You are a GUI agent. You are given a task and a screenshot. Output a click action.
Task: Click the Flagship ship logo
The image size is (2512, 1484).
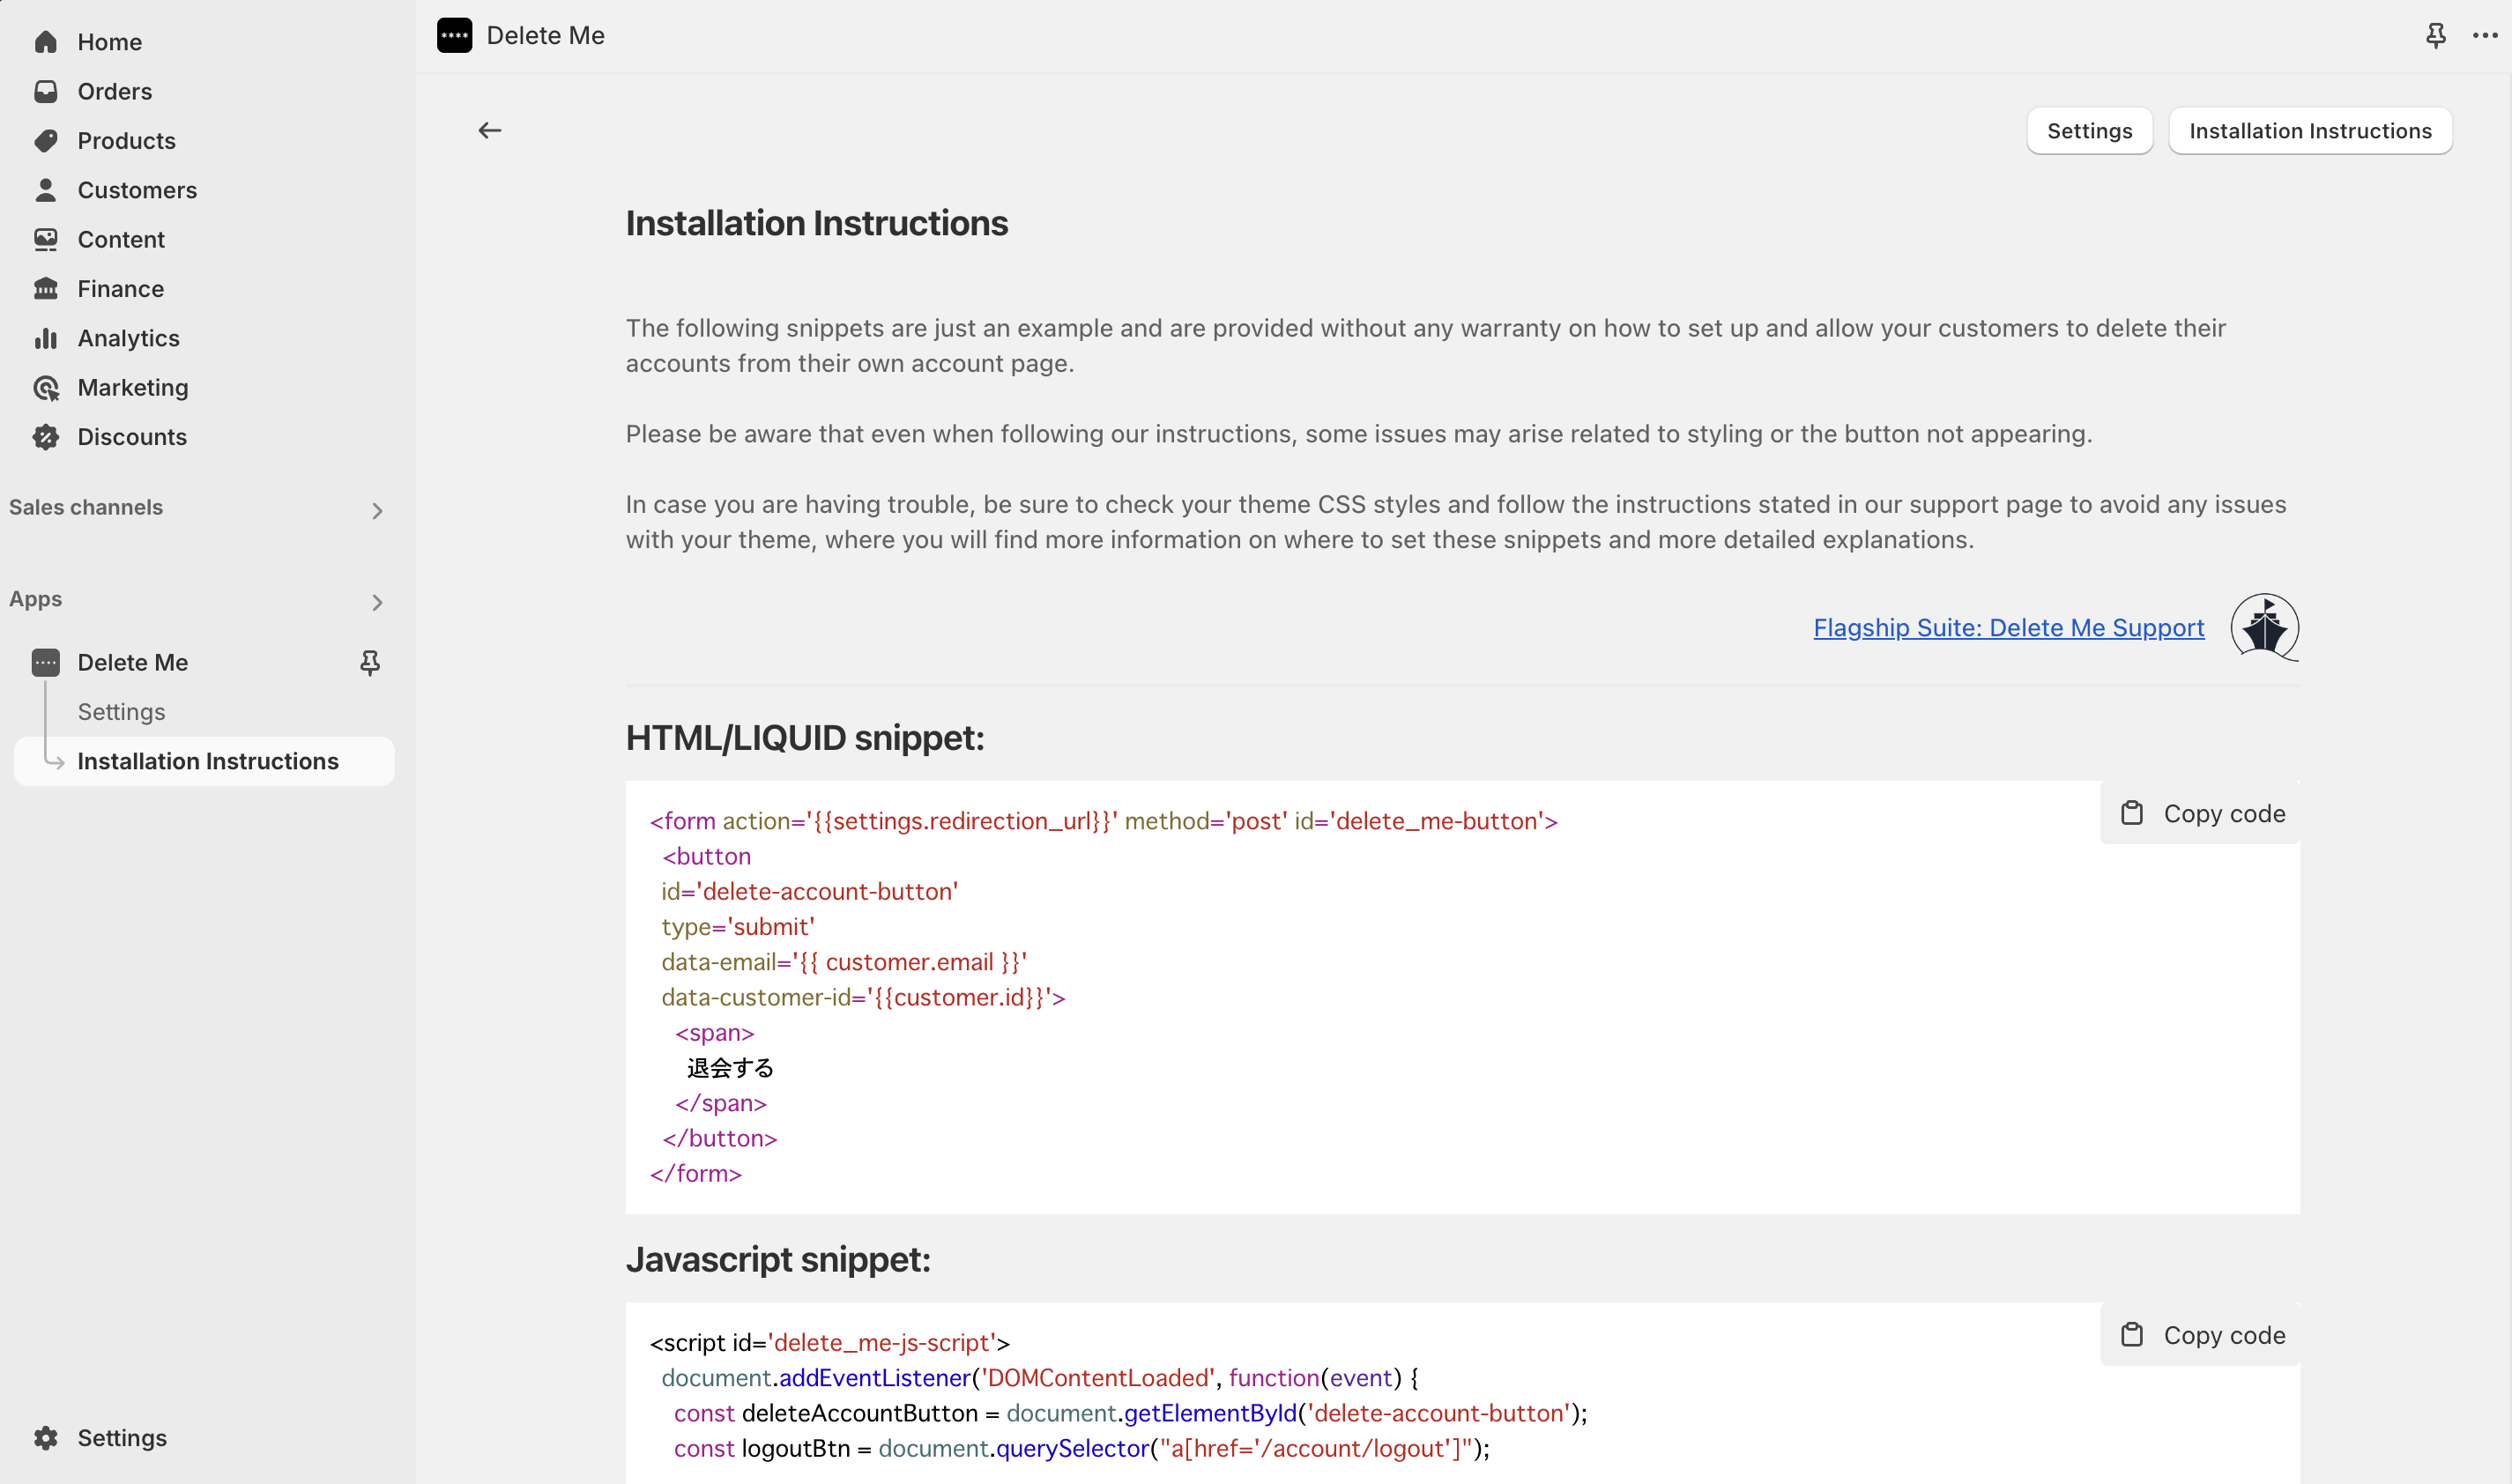(x=2265, y=627)
